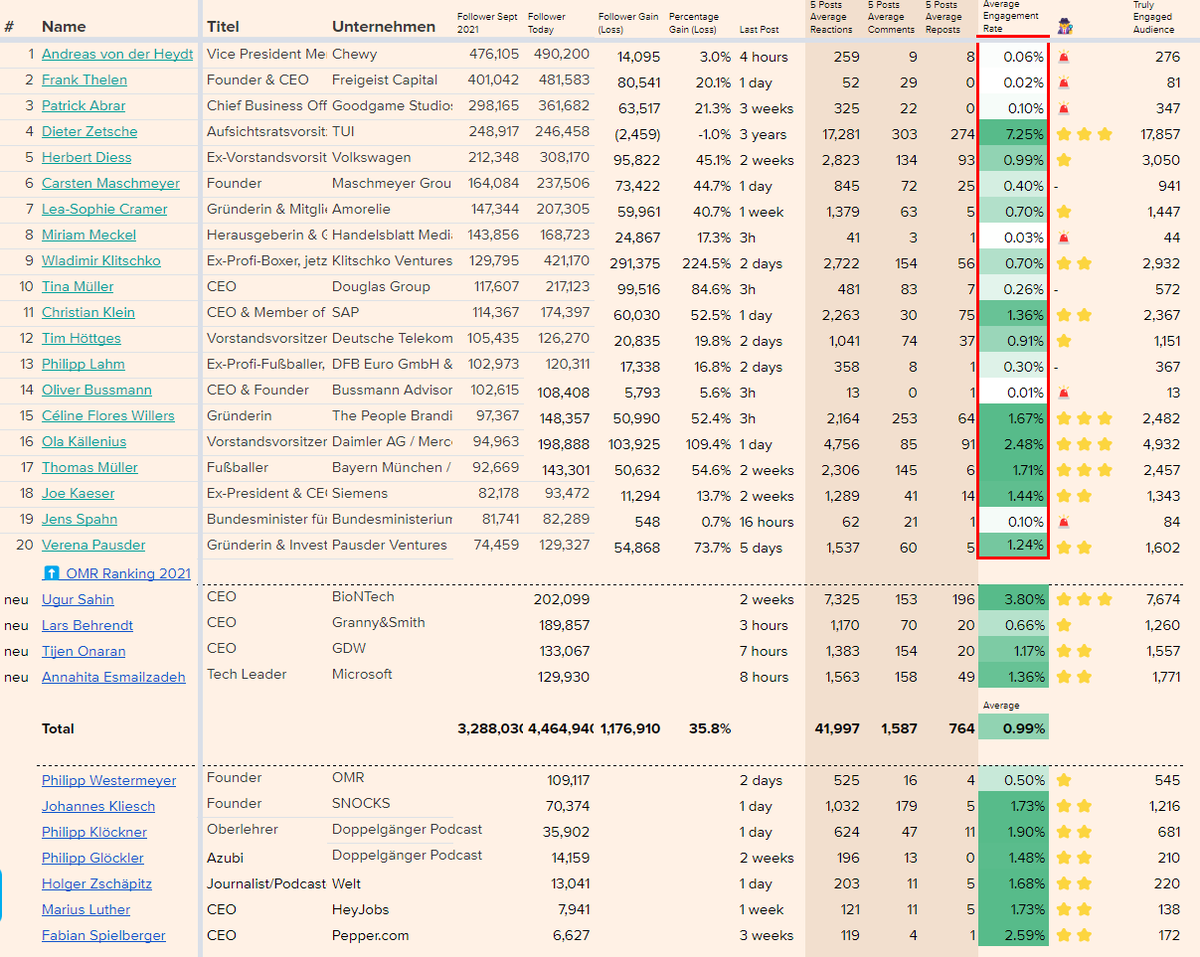1200x957 pixels.
Task: Click the Wladimir Klitschko name link
Action: point(101,261)
